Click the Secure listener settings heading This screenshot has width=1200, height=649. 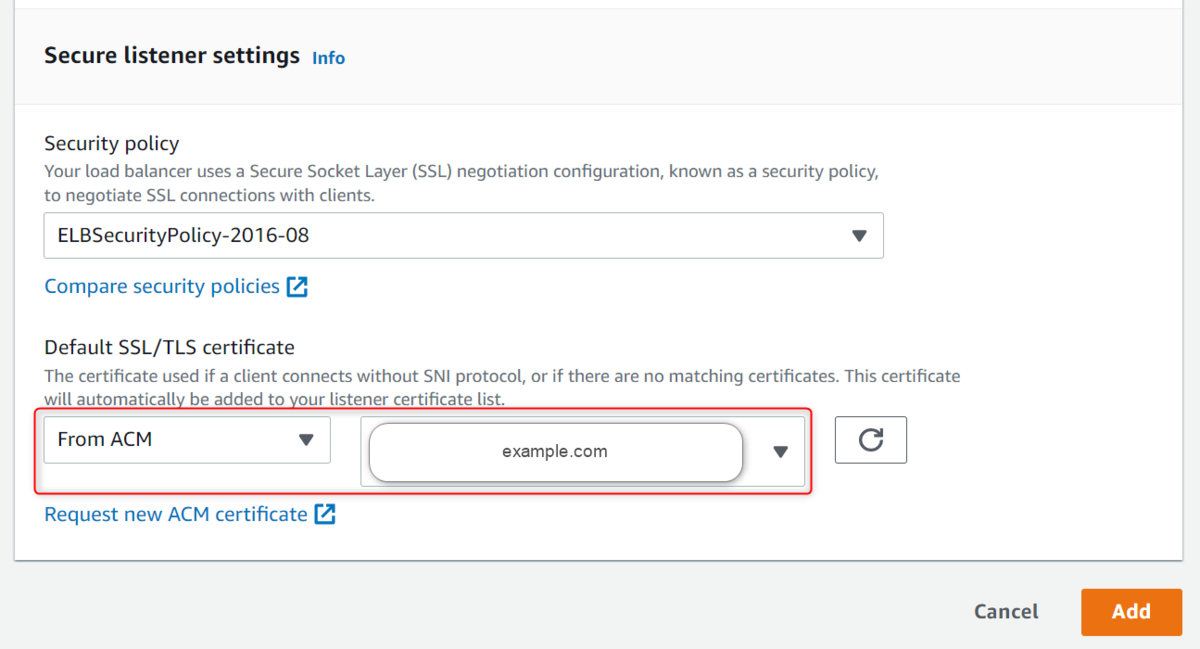tap(172, 56)
